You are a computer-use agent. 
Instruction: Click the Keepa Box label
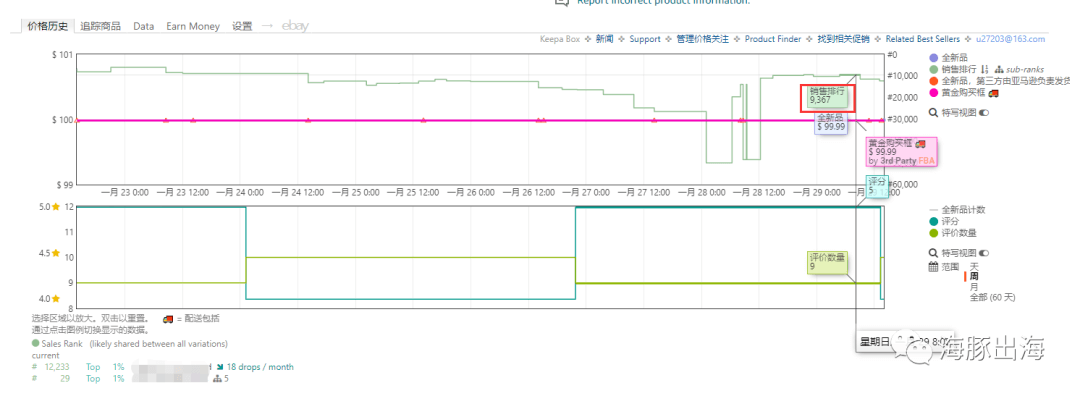(x=560, y=39)
